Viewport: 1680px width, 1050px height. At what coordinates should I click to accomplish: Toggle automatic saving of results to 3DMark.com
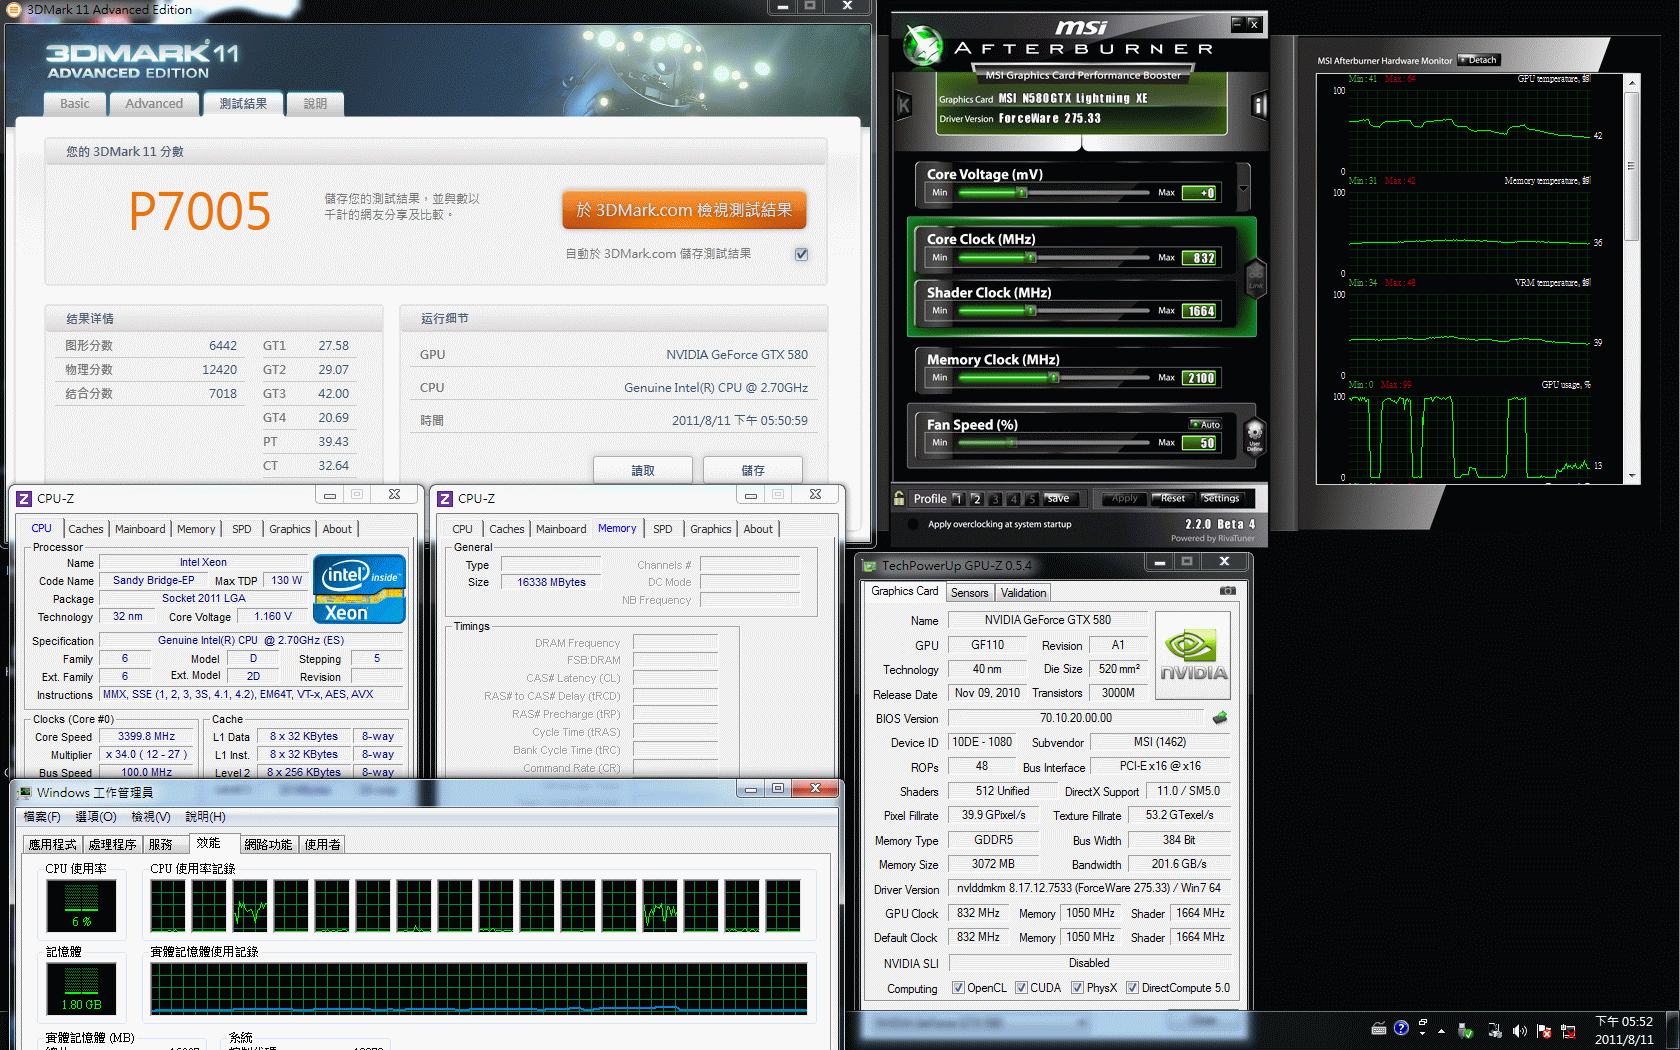[801, 254]
